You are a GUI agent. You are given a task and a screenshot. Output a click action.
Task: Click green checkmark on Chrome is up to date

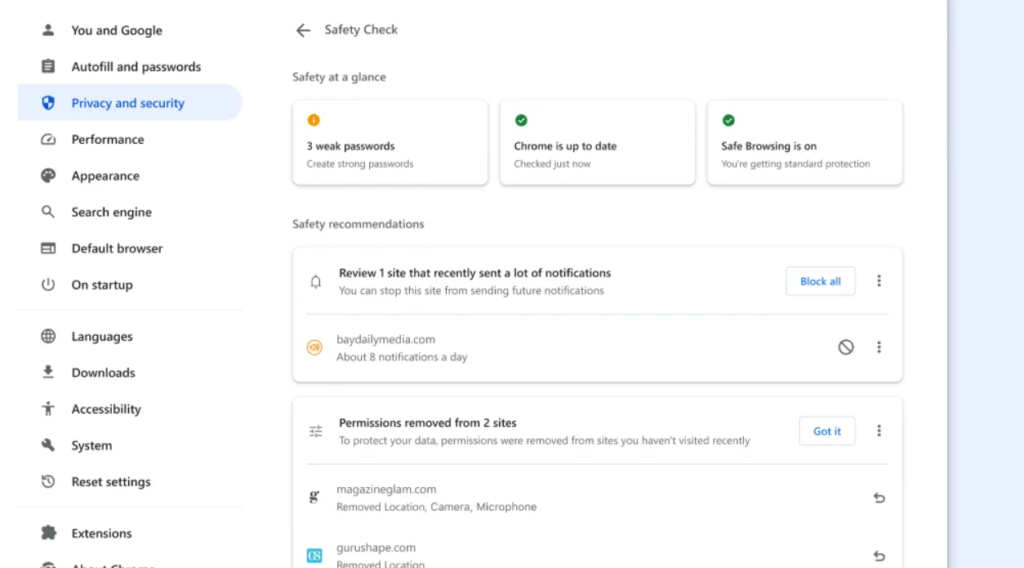coord(521,120)
